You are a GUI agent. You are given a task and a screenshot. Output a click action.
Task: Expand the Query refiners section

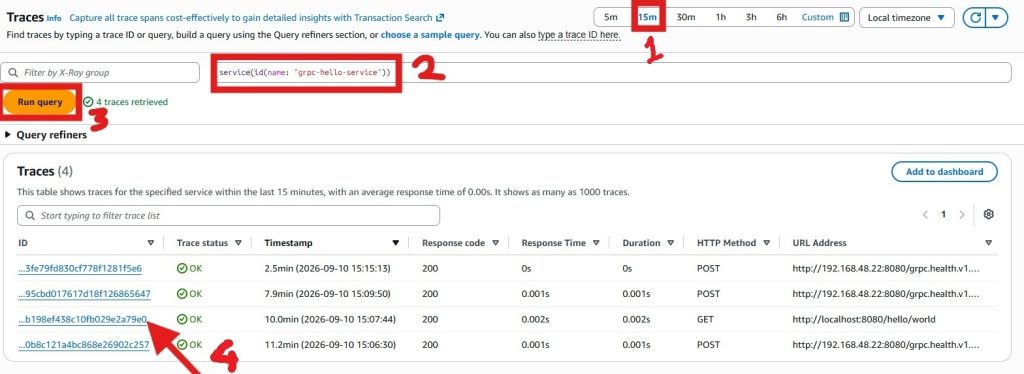pyautogui.click(x=46, y=135)
